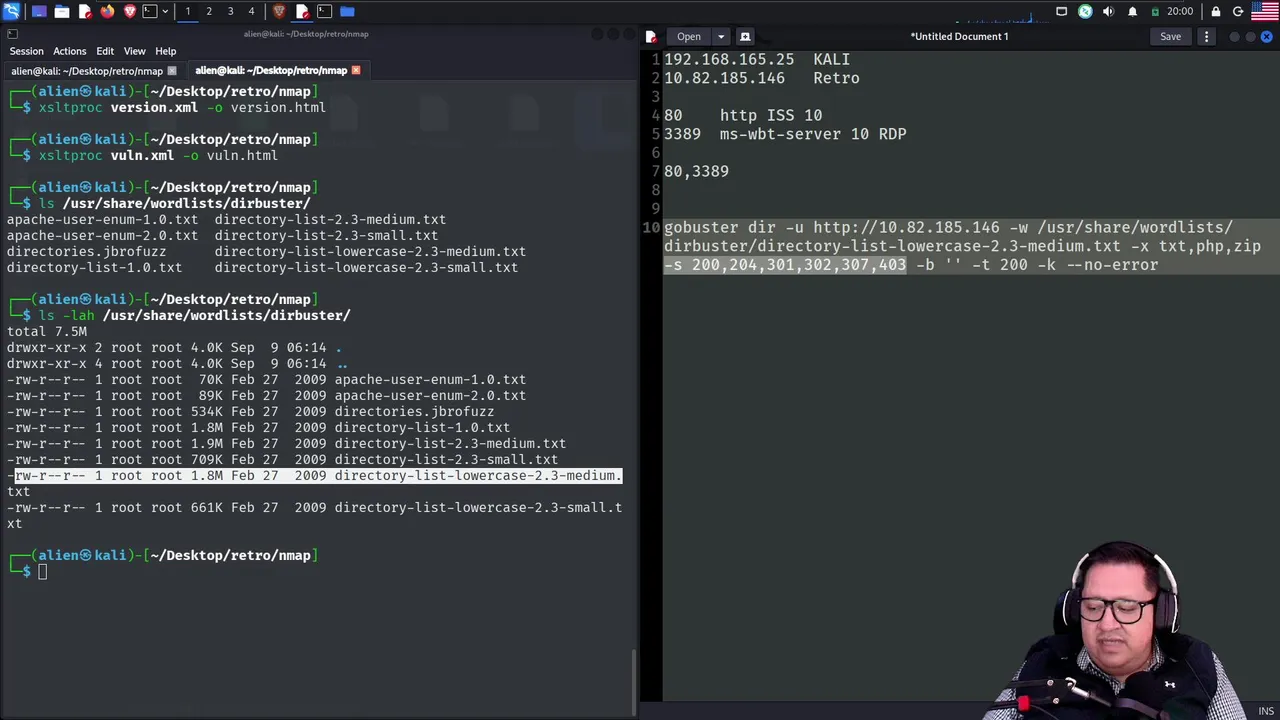Click the terminal vertical scrollbar

coord(634,682)
